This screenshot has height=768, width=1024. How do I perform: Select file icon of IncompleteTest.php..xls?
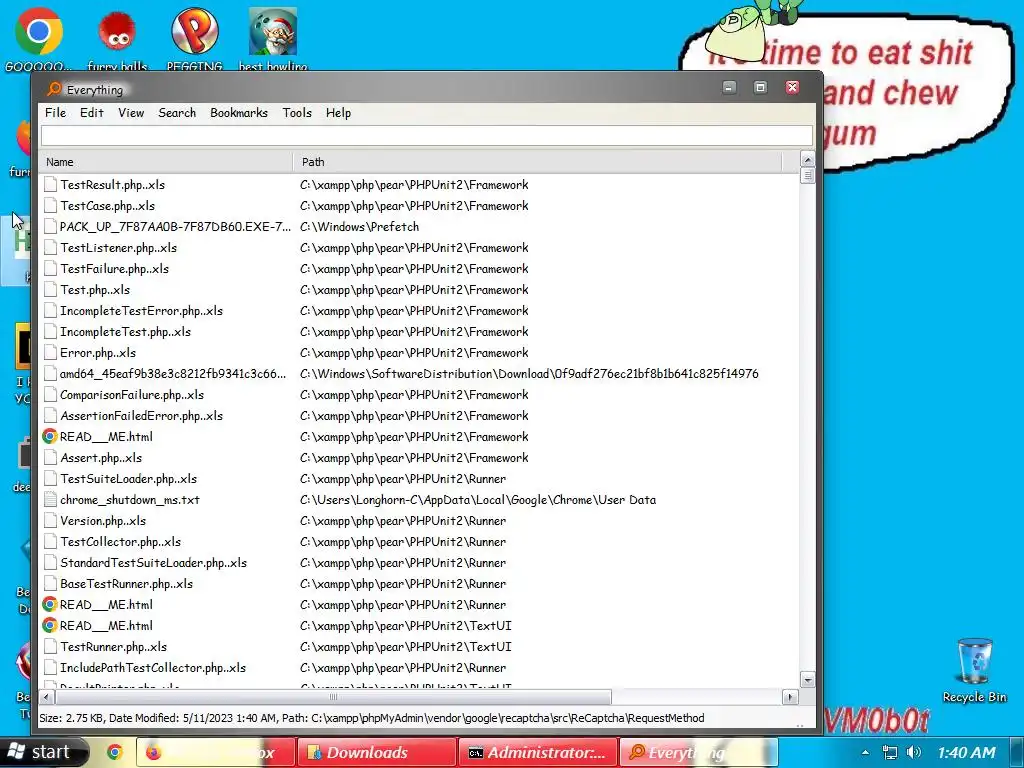pos(50,332)
